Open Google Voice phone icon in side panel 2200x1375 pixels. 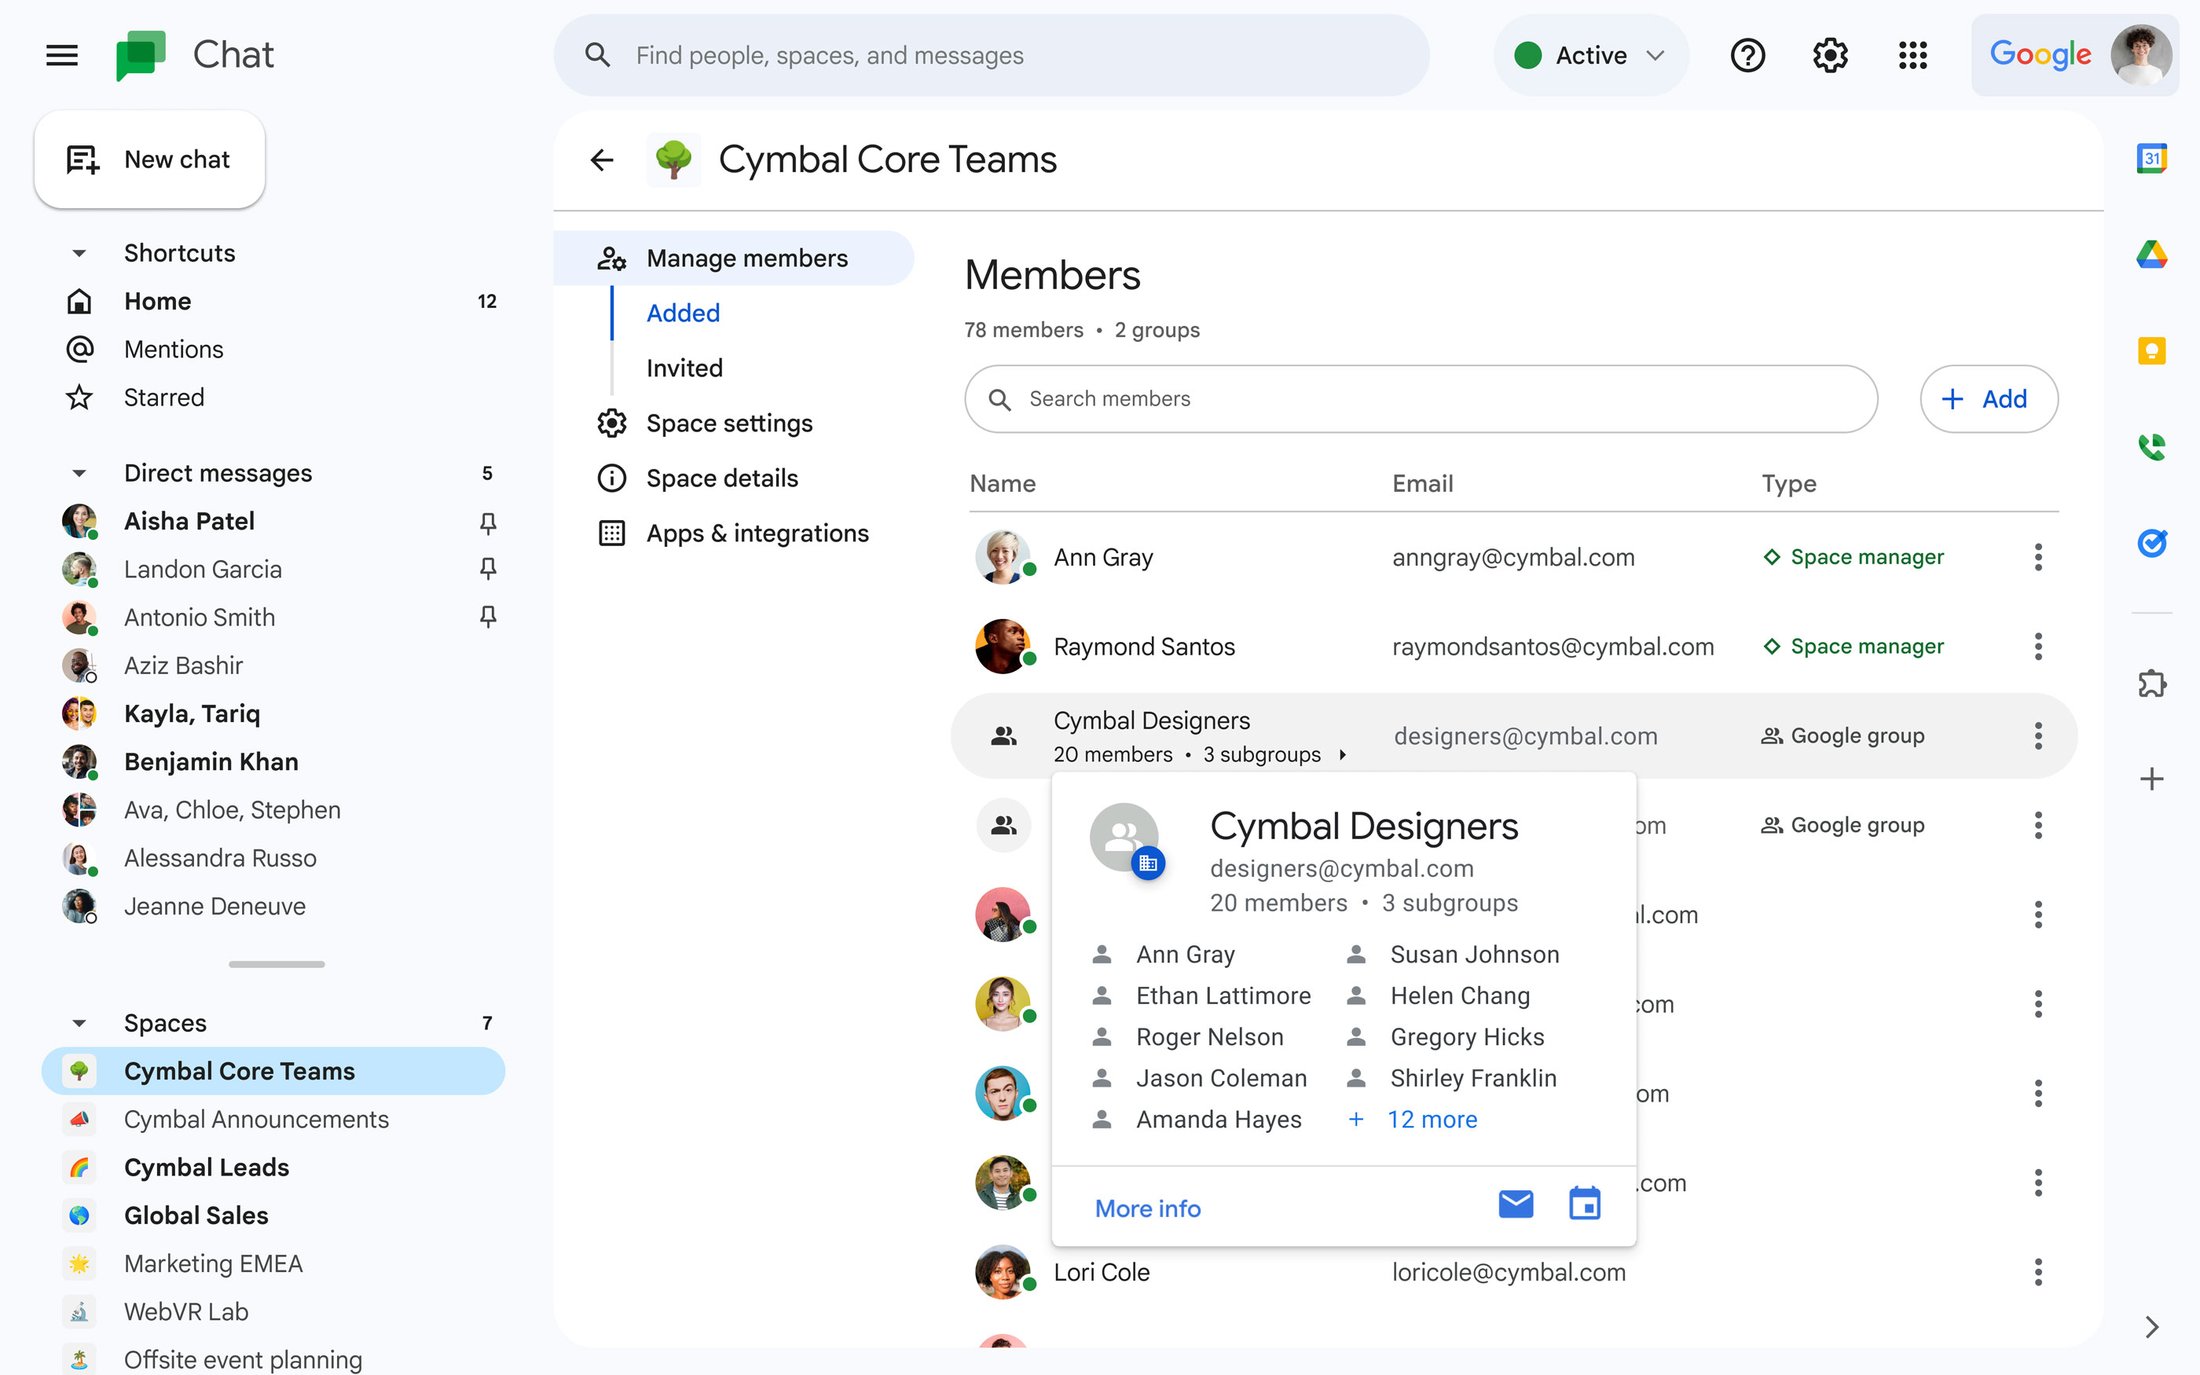click(2151, 447)
